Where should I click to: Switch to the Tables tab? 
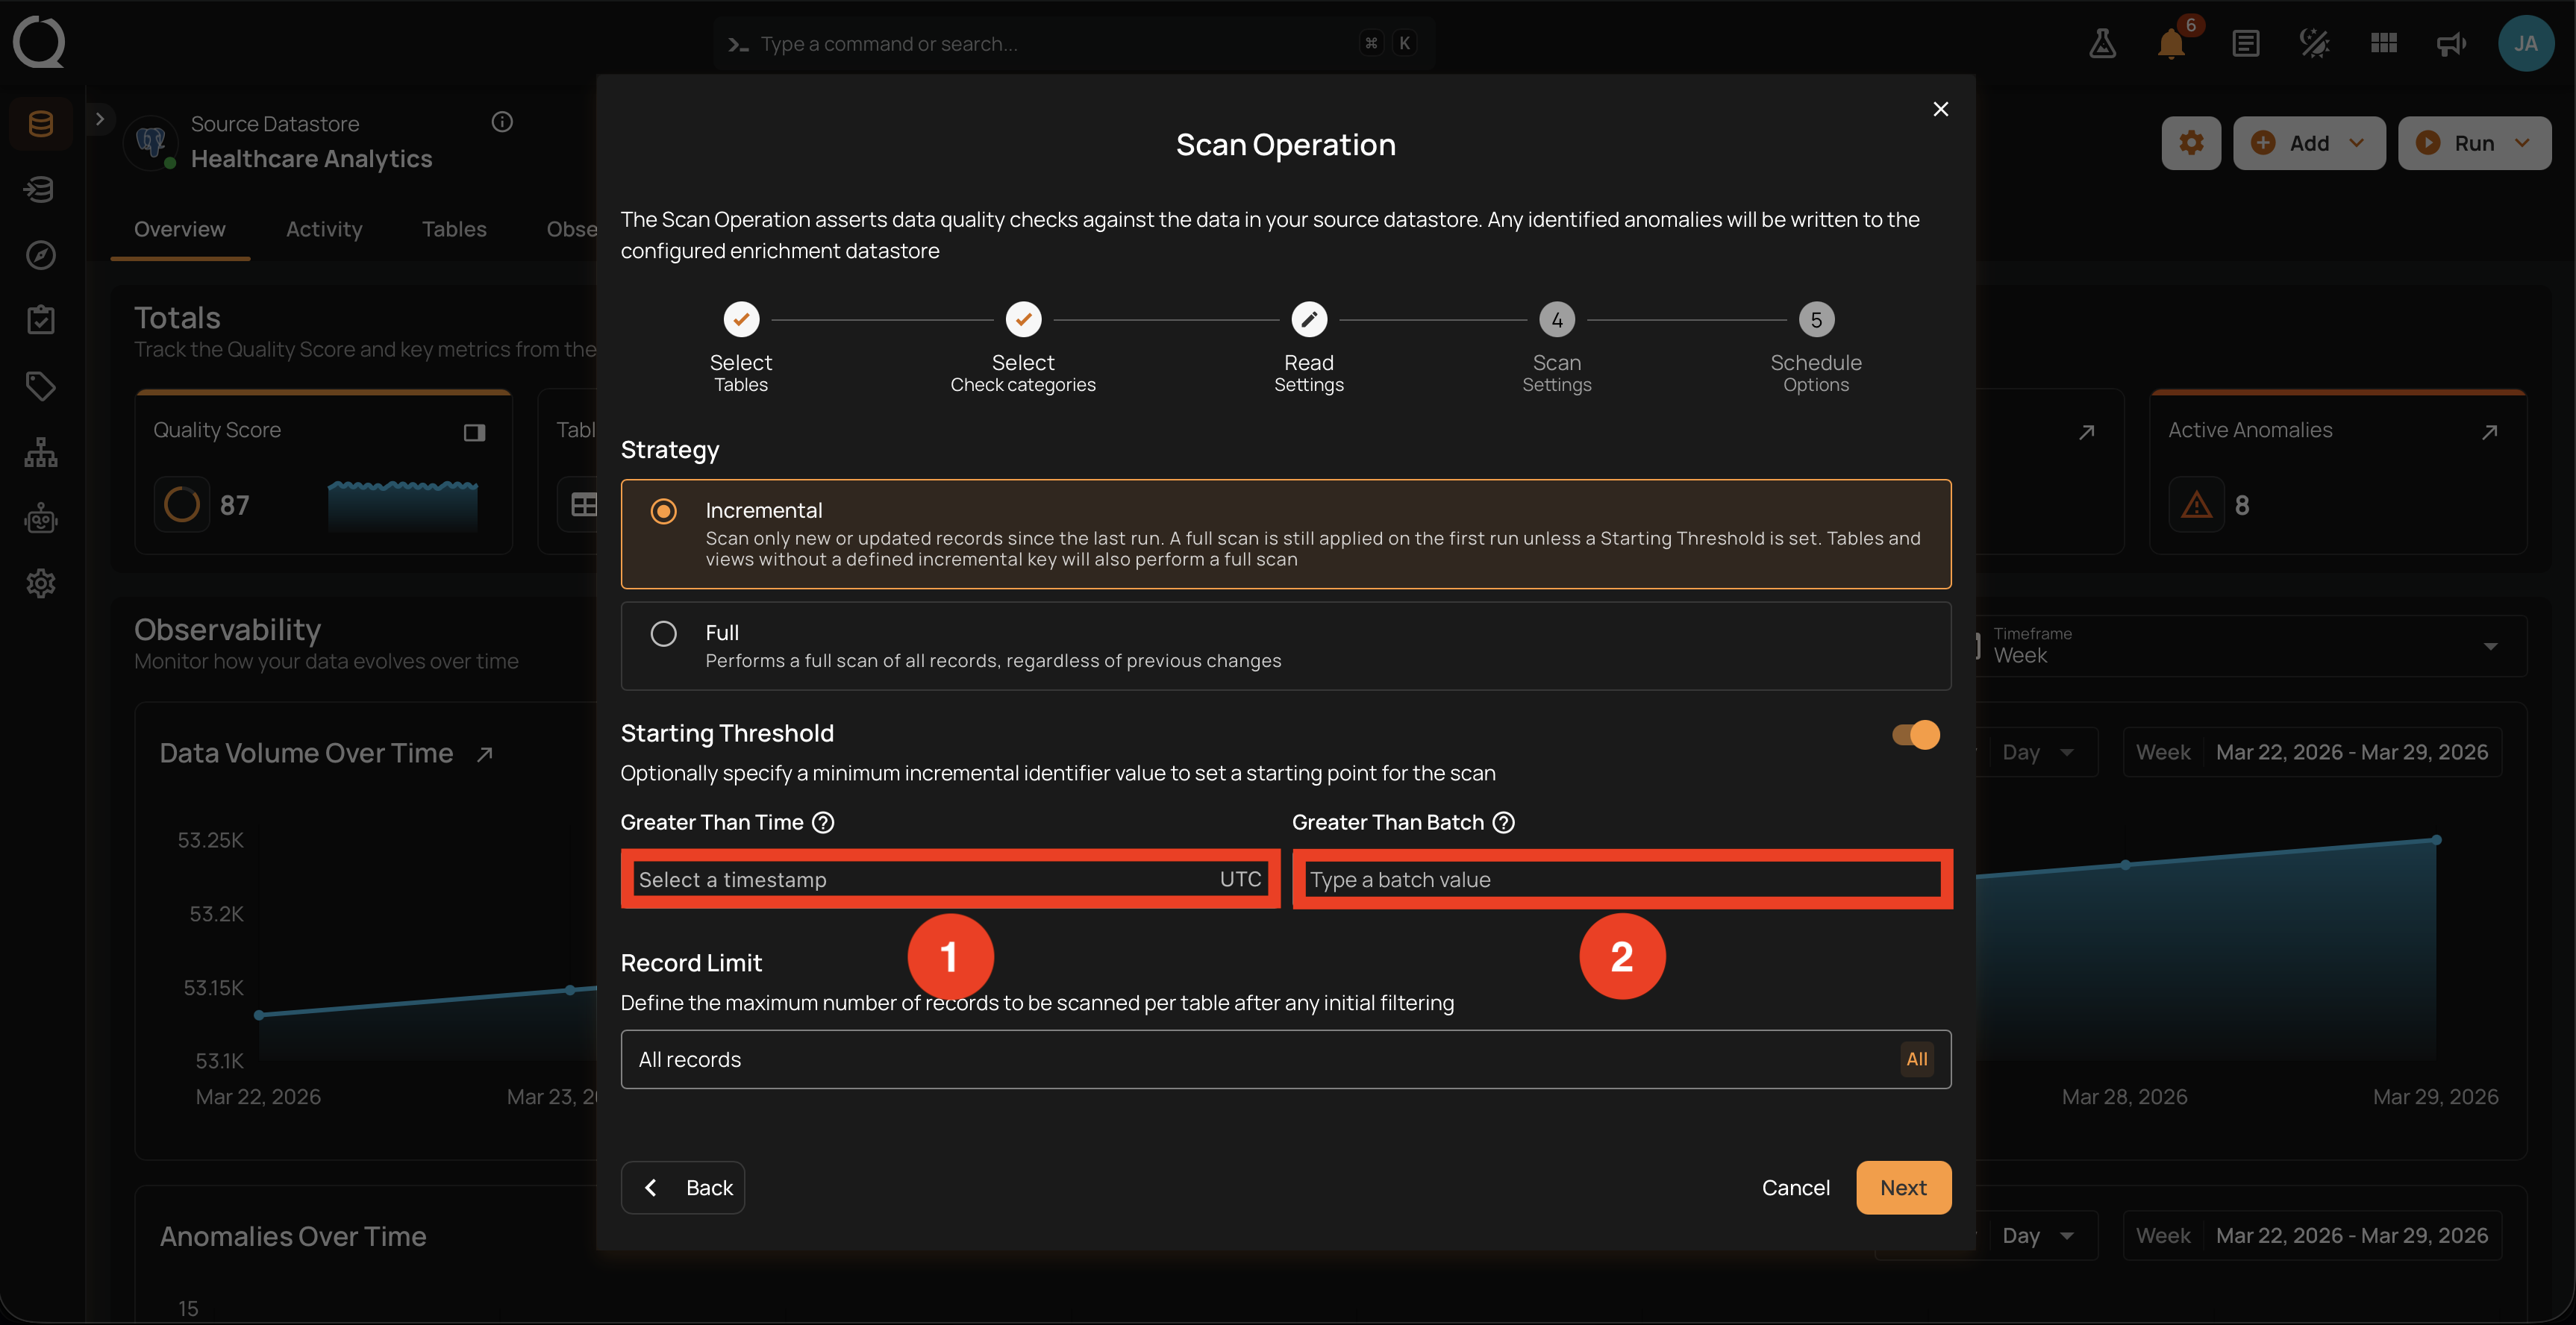[x=454, y=229]
